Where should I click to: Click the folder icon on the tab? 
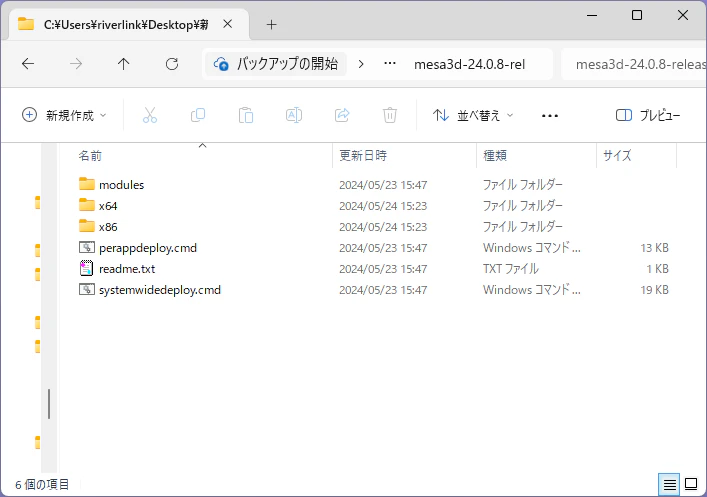26,24
